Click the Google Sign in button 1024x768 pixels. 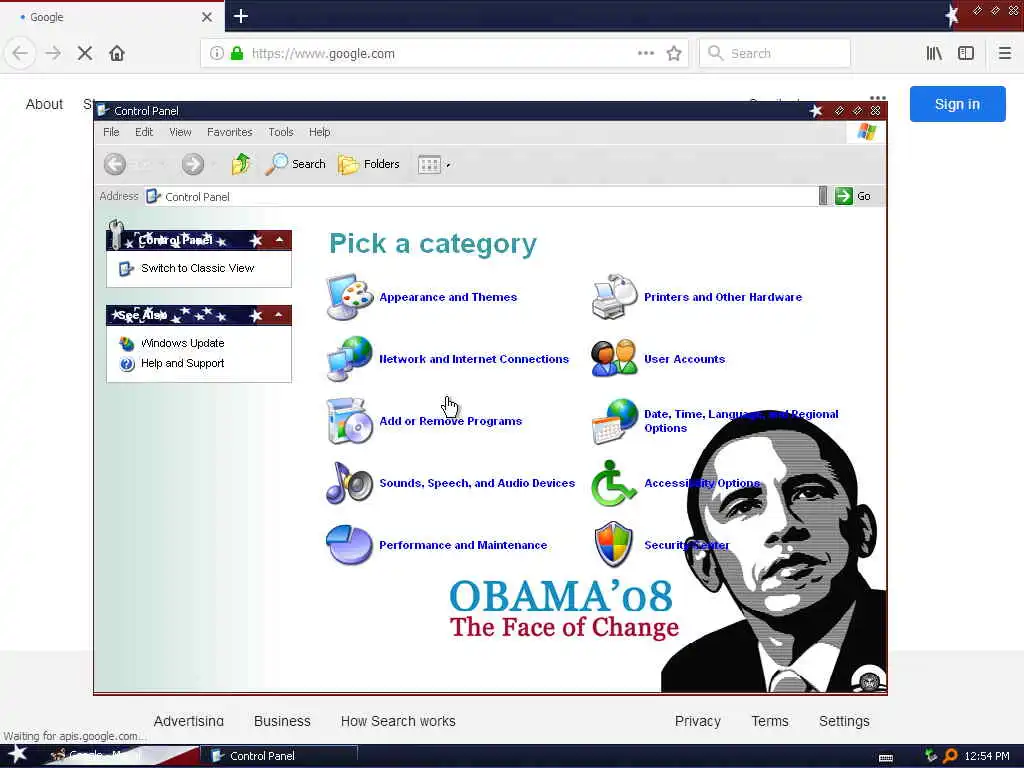click(957, 104)
